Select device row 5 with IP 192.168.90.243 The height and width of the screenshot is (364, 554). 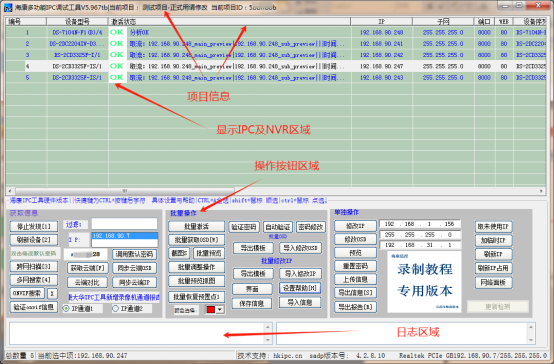click(x=276, y=77)
